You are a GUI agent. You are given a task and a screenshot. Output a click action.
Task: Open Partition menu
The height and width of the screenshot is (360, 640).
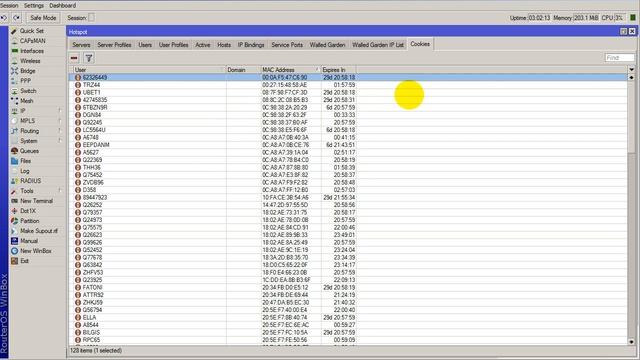tap(29, 221)
